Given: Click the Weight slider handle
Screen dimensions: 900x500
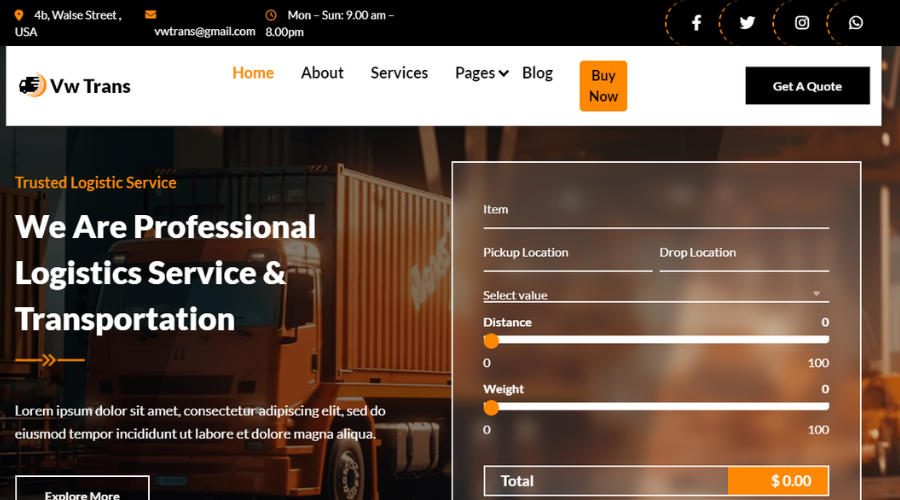Looking at the screenshot, I should [491, 408].
